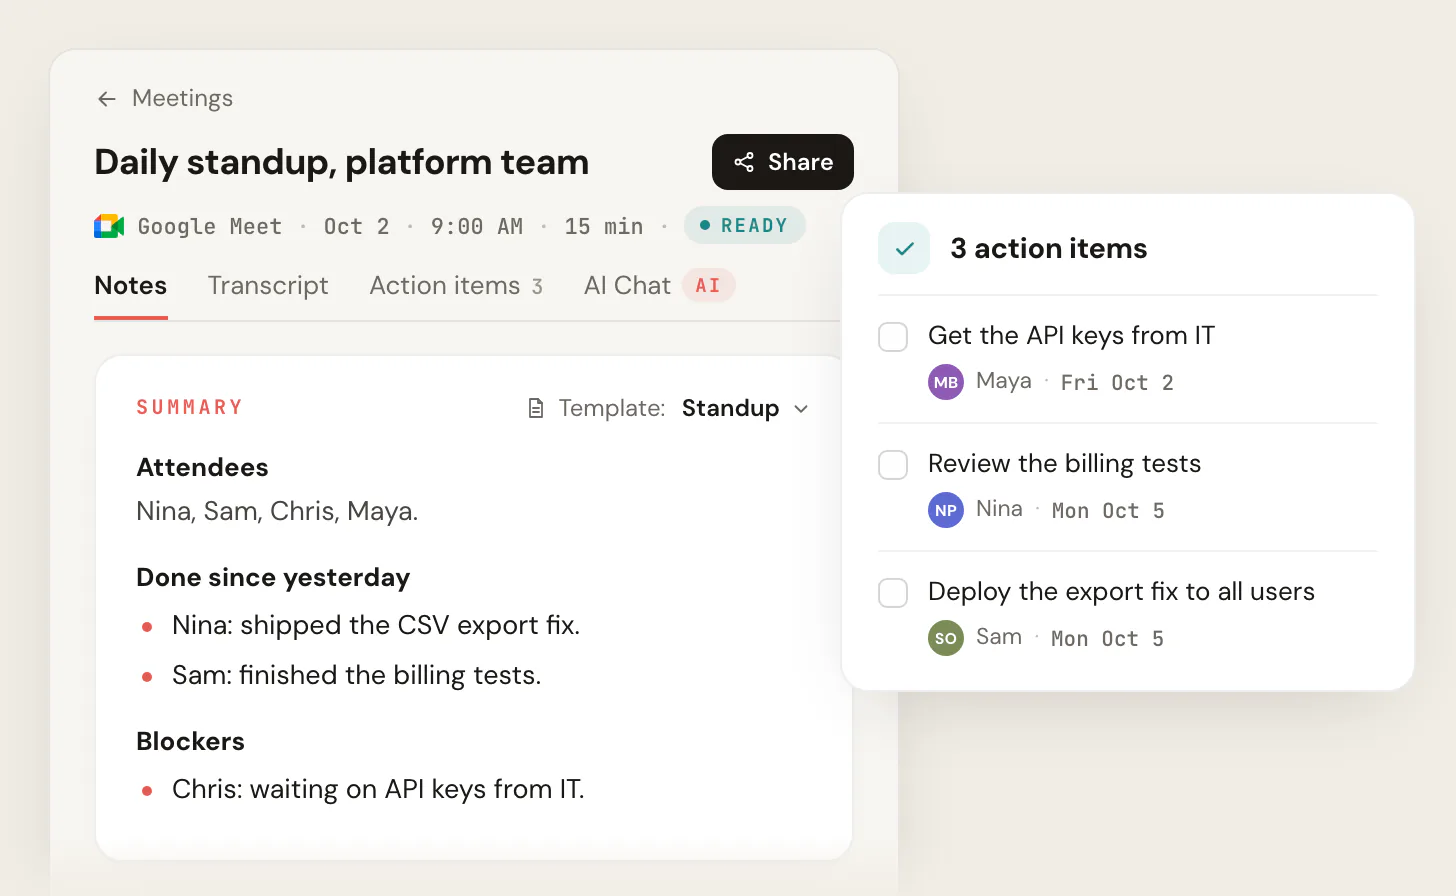Click Maya's MB avatar

tap(946, 382)
